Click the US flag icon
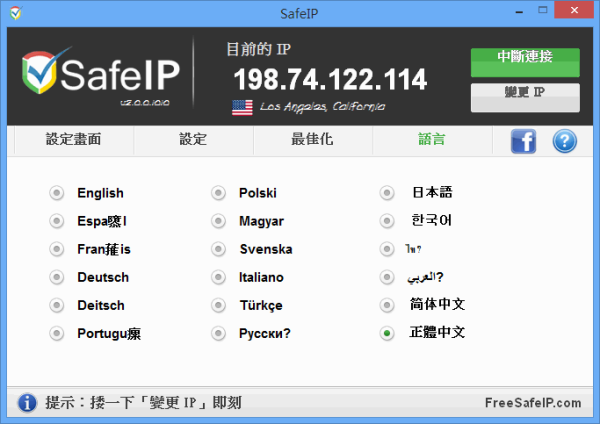This screenshot has width=600, height=424. click(242, 108)
